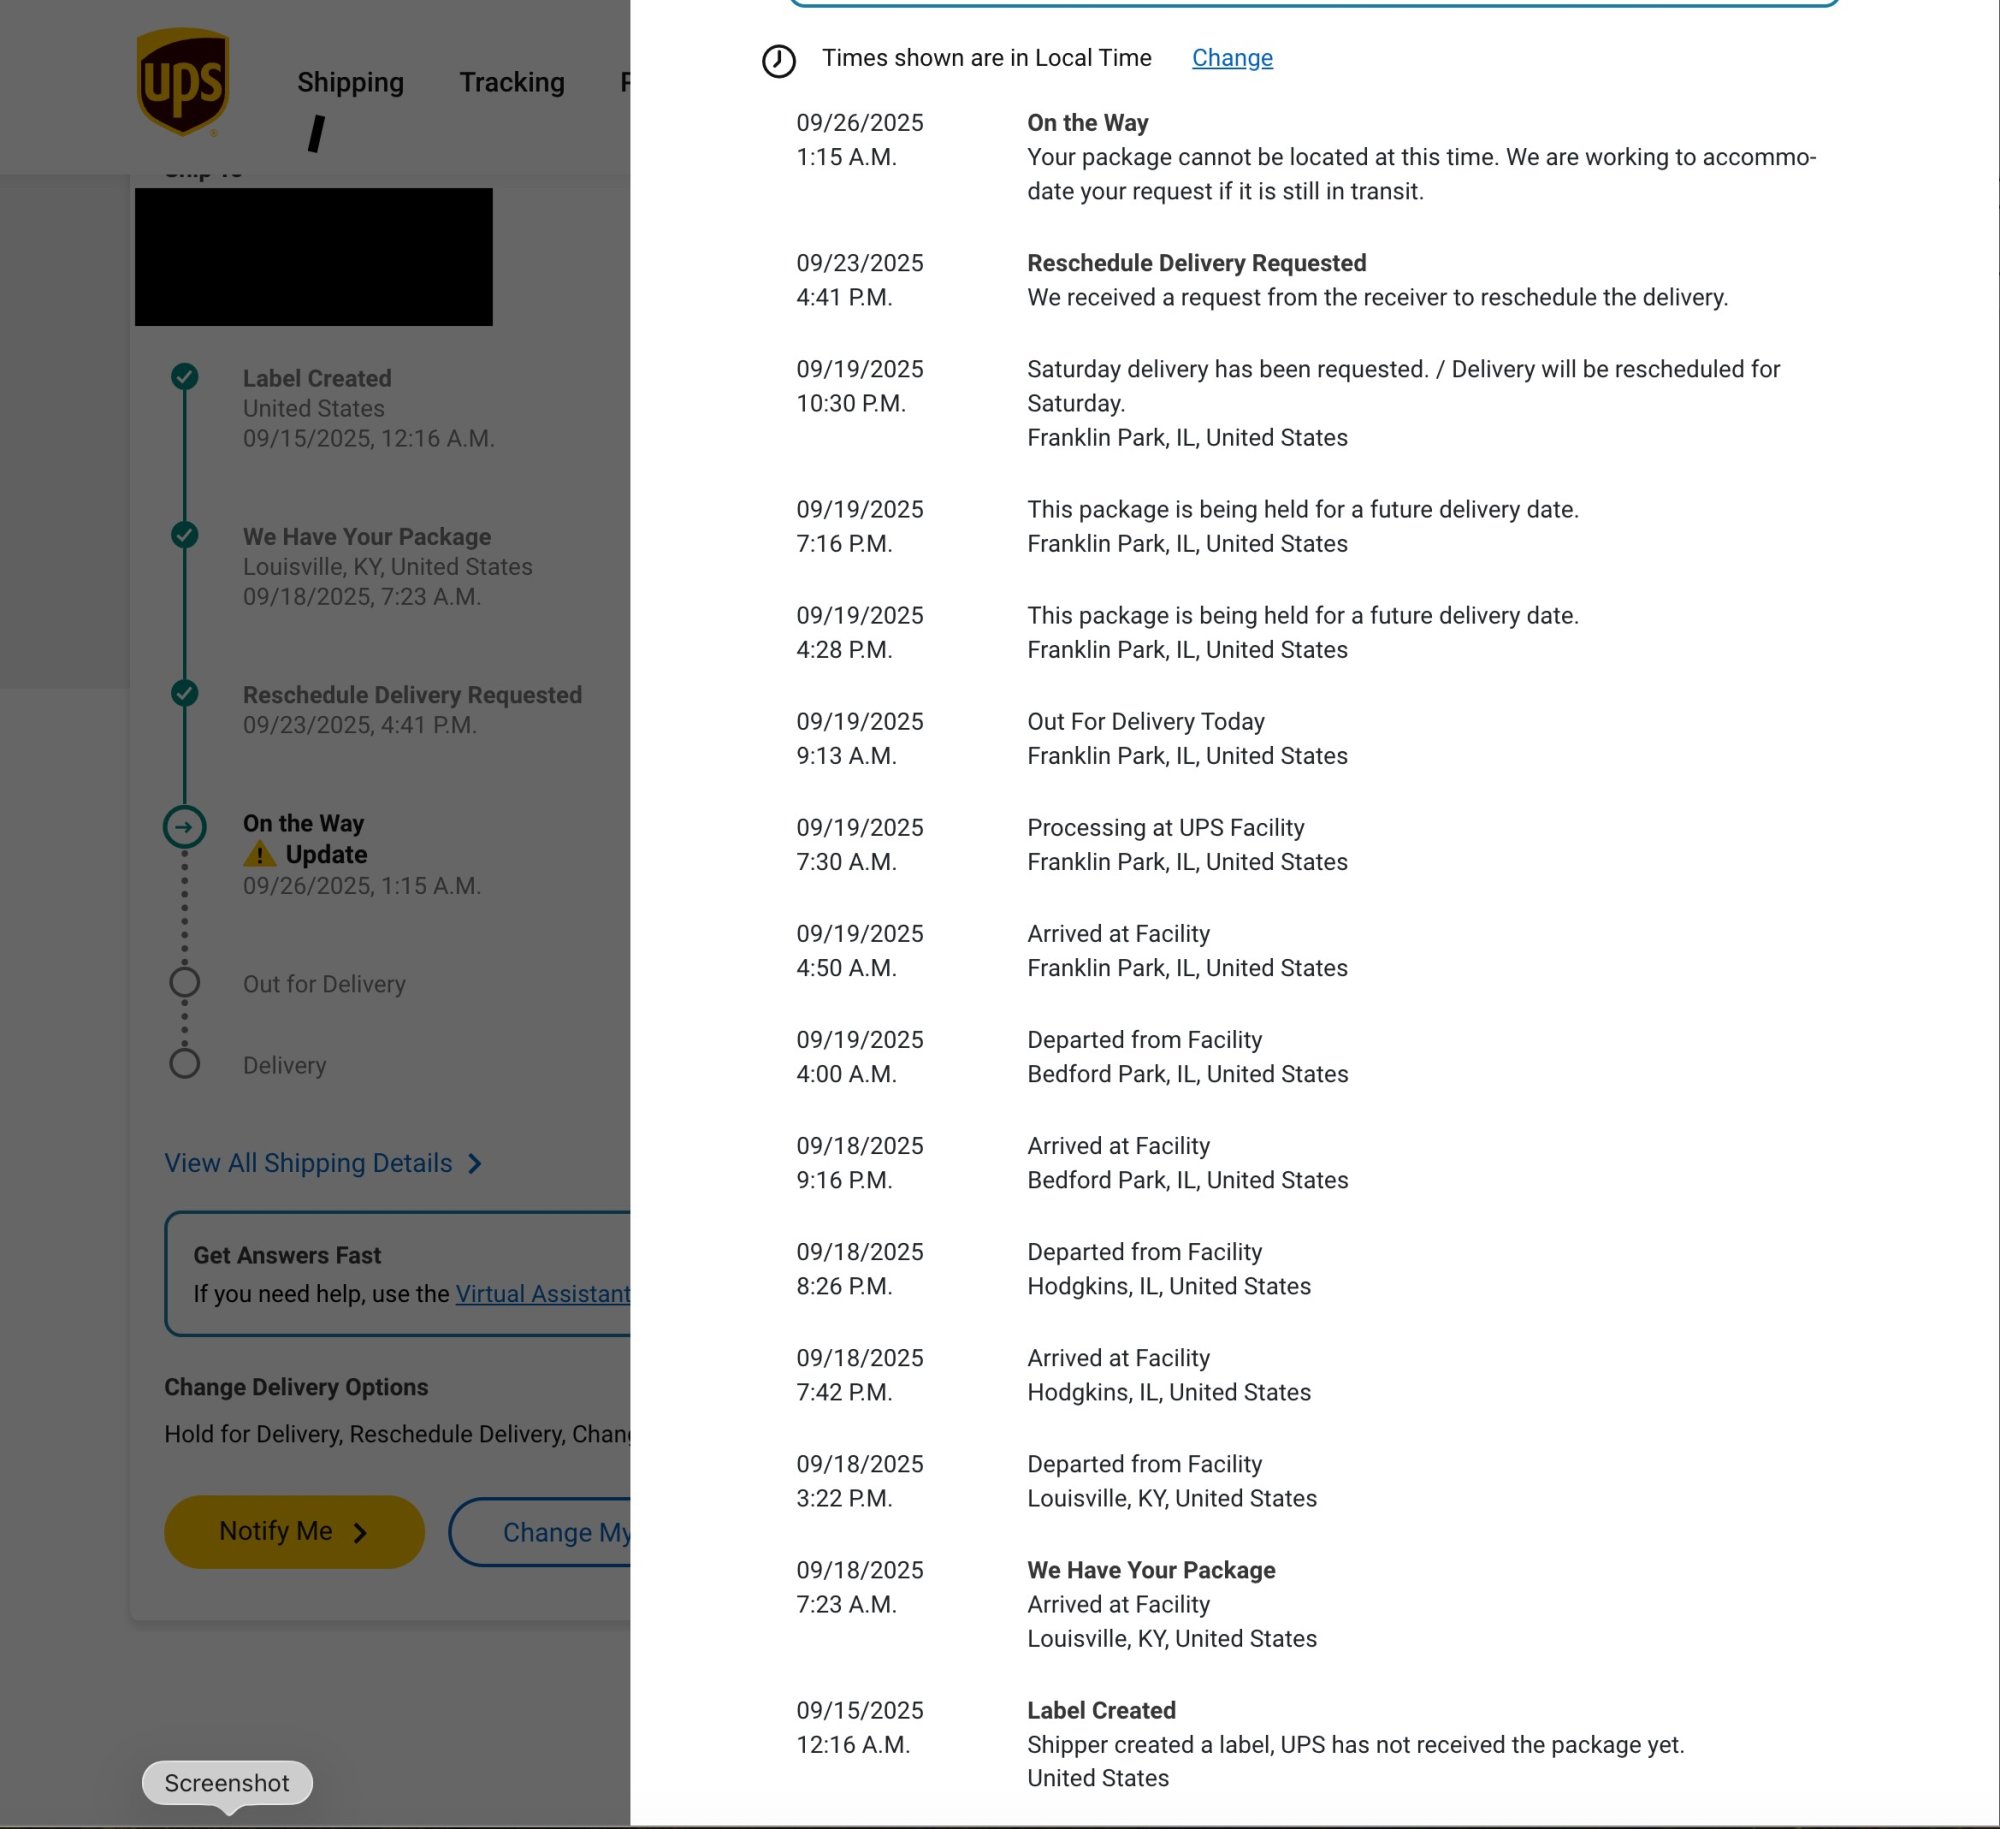2000x1829 pixels.
Task: Click the Out for Delivery circle marker
Action: coord(184,983)
